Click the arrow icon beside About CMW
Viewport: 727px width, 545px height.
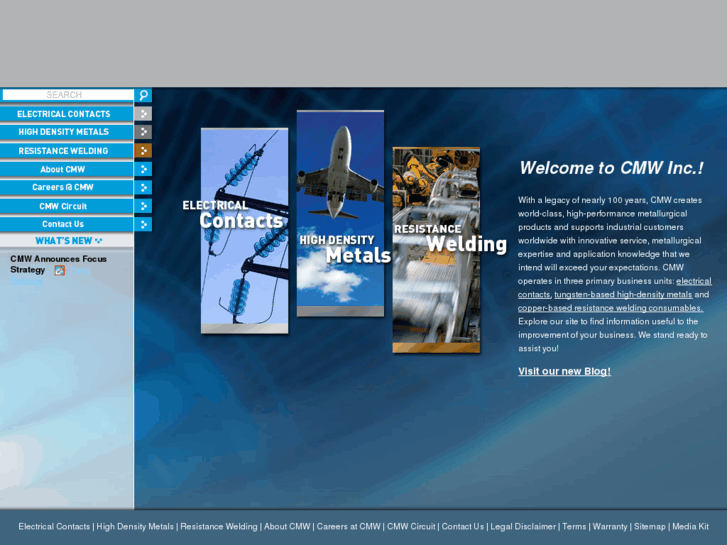tap(143, 169)
